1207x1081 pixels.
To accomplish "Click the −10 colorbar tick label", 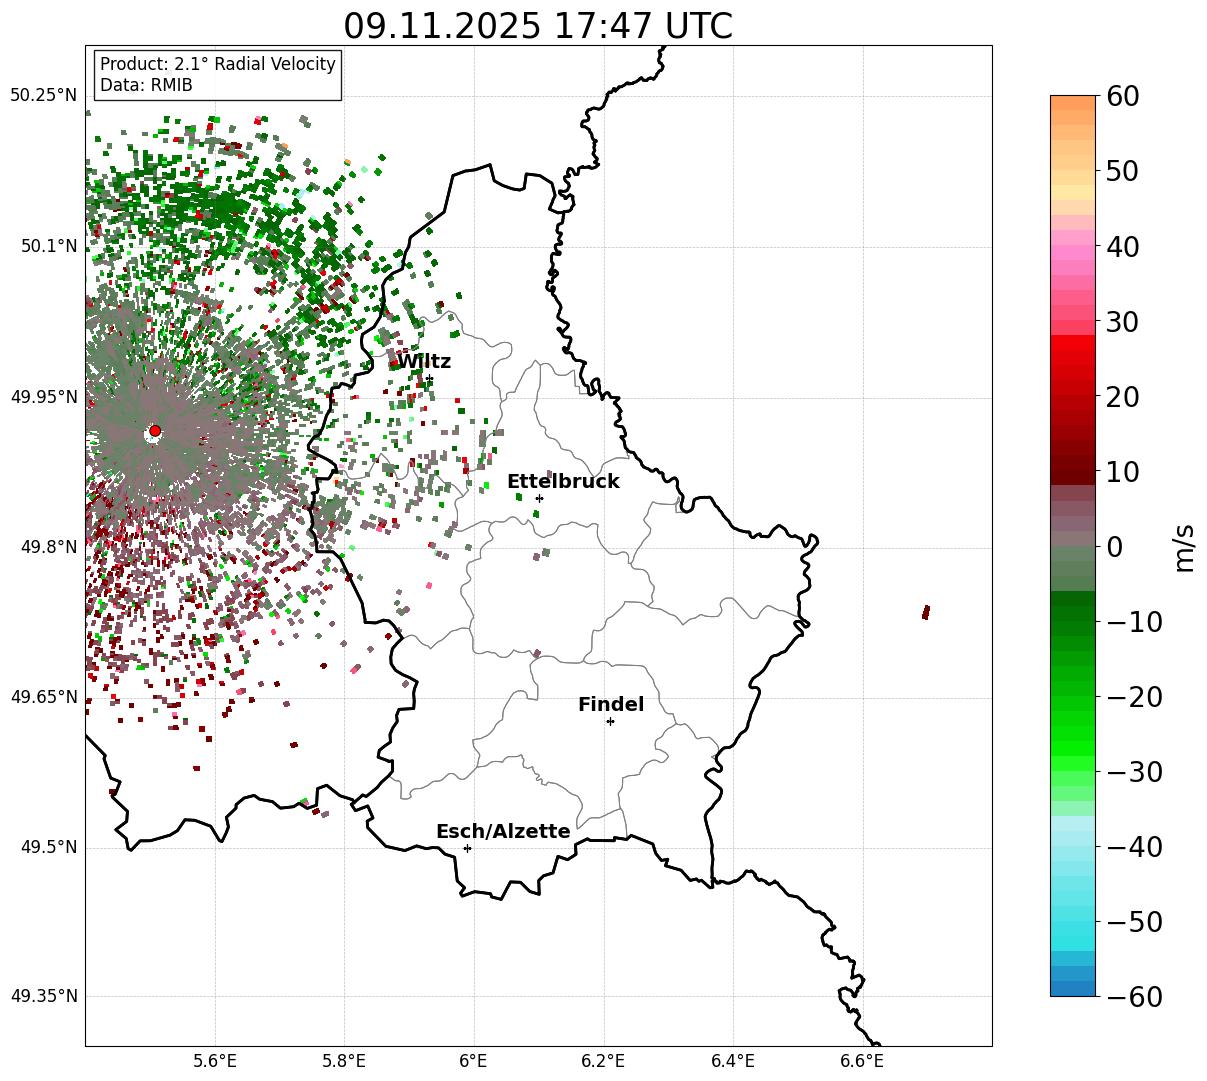I will pyautogui.click(x=1133, y=621).
